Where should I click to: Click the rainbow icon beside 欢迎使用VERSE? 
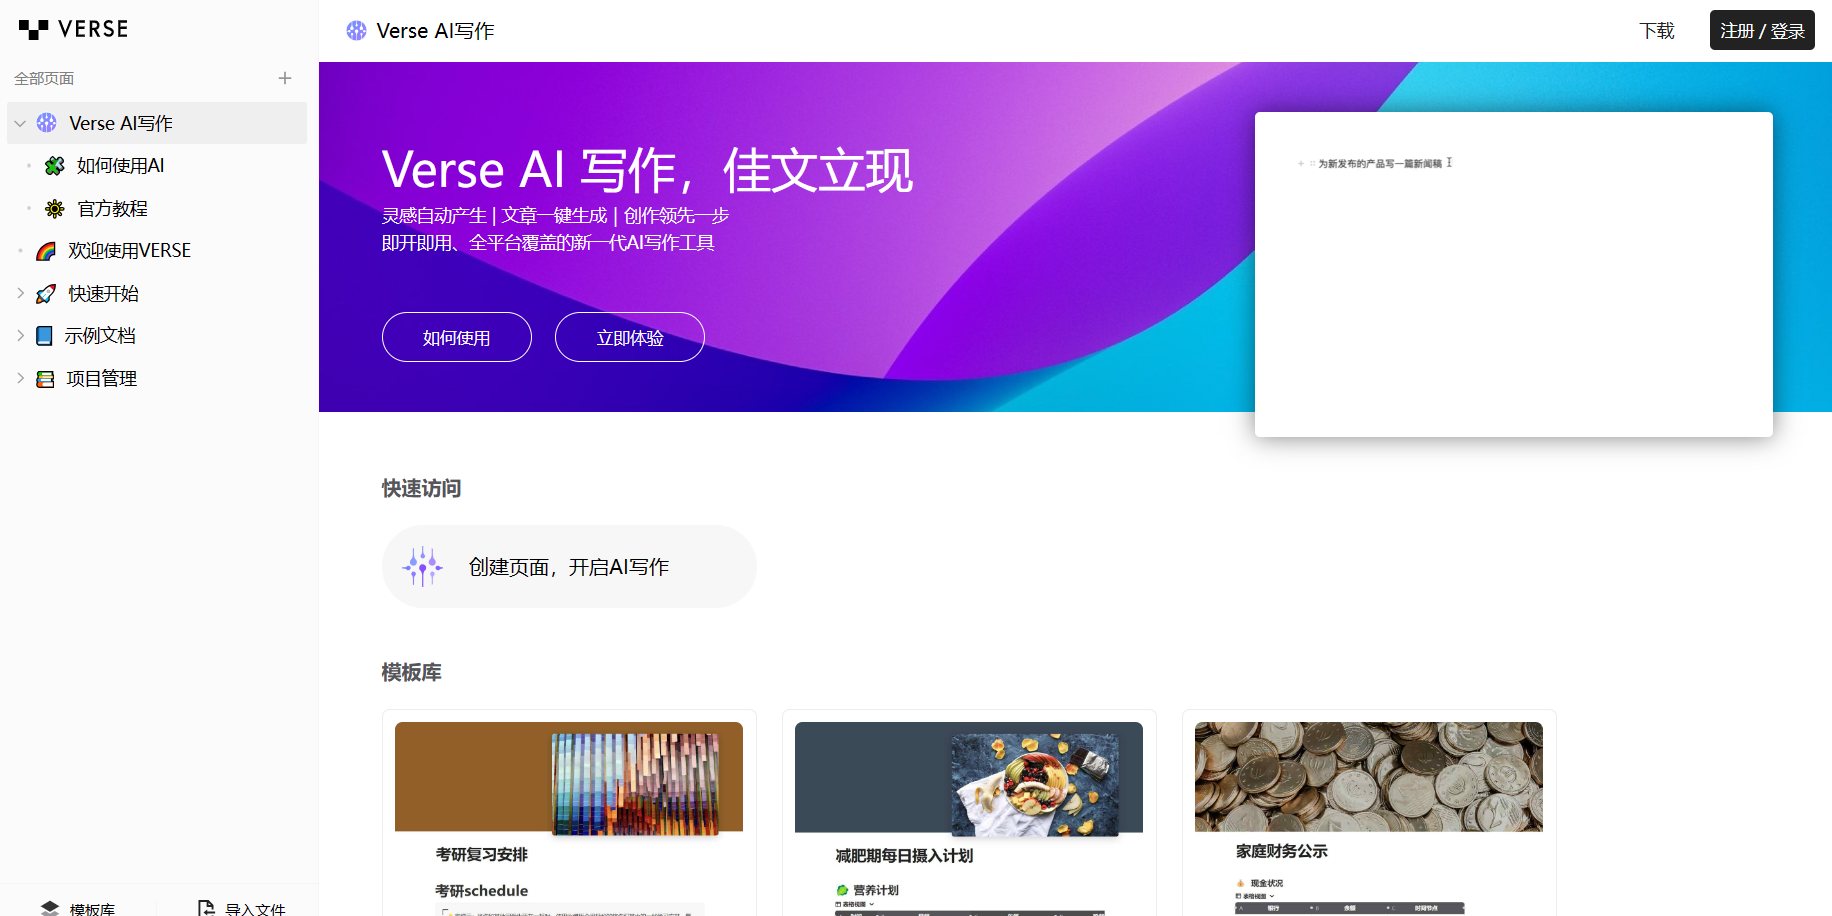46,251
